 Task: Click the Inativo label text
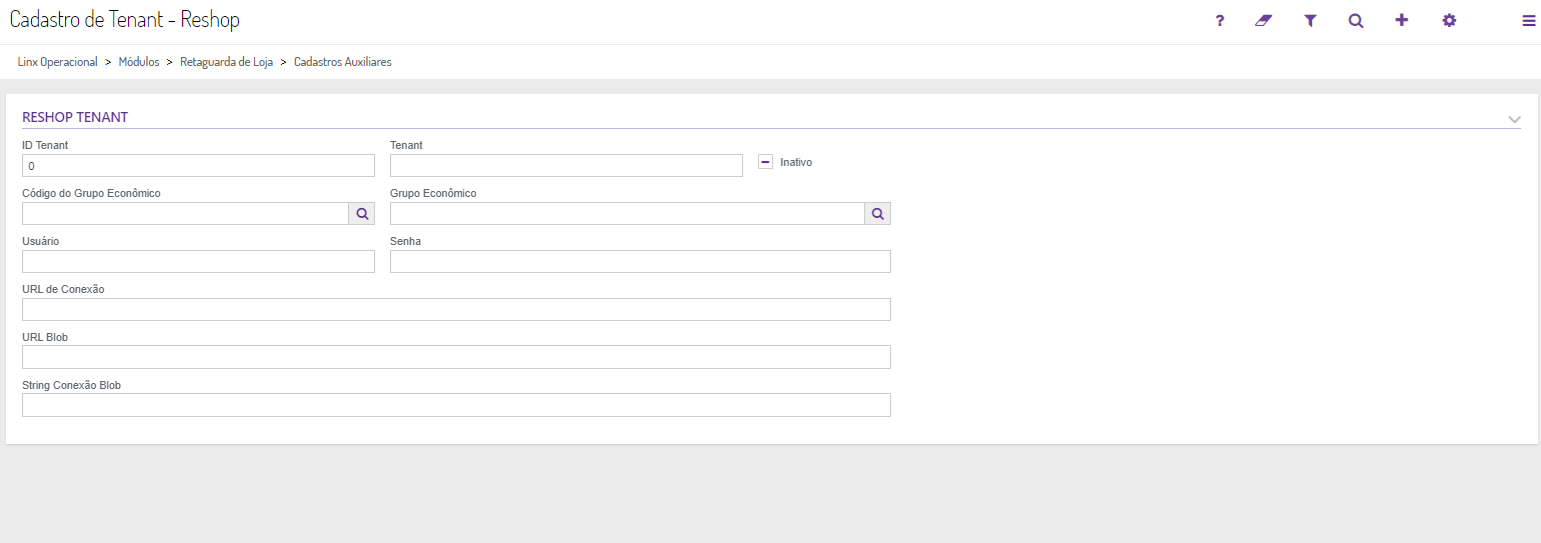pyautogui.click(x=796, y=162)
